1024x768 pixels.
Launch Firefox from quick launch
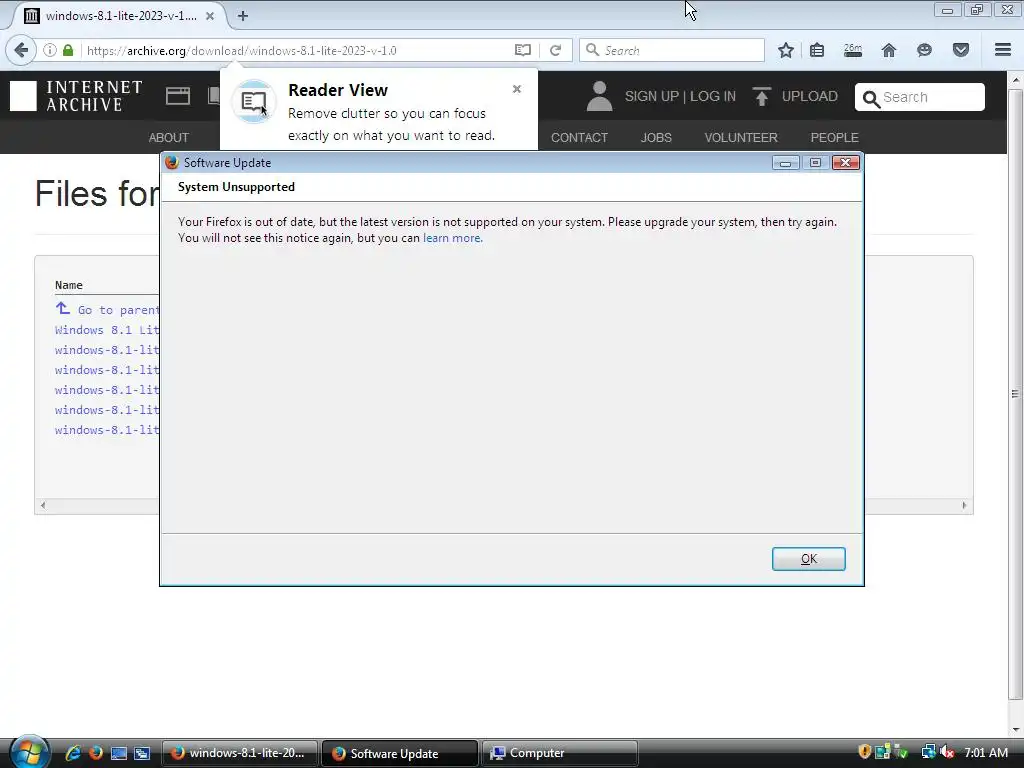coord(95,753)
